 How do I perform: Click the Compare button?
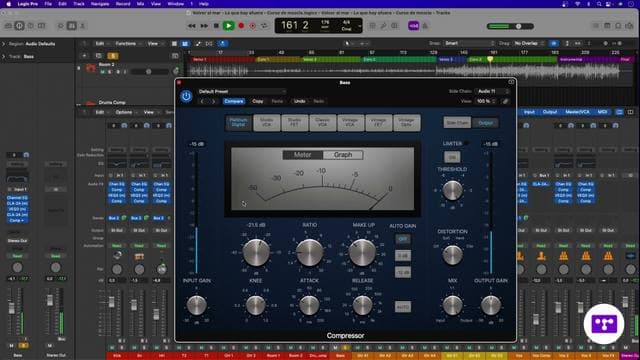pyautogui.click(x=234, y=101)
